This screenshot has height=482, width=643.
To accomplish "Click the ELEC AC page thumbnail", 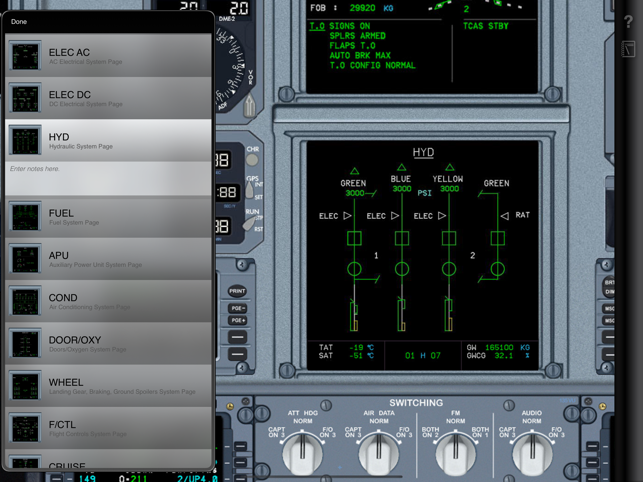I will pyautogui.click(x=25, y=55).
